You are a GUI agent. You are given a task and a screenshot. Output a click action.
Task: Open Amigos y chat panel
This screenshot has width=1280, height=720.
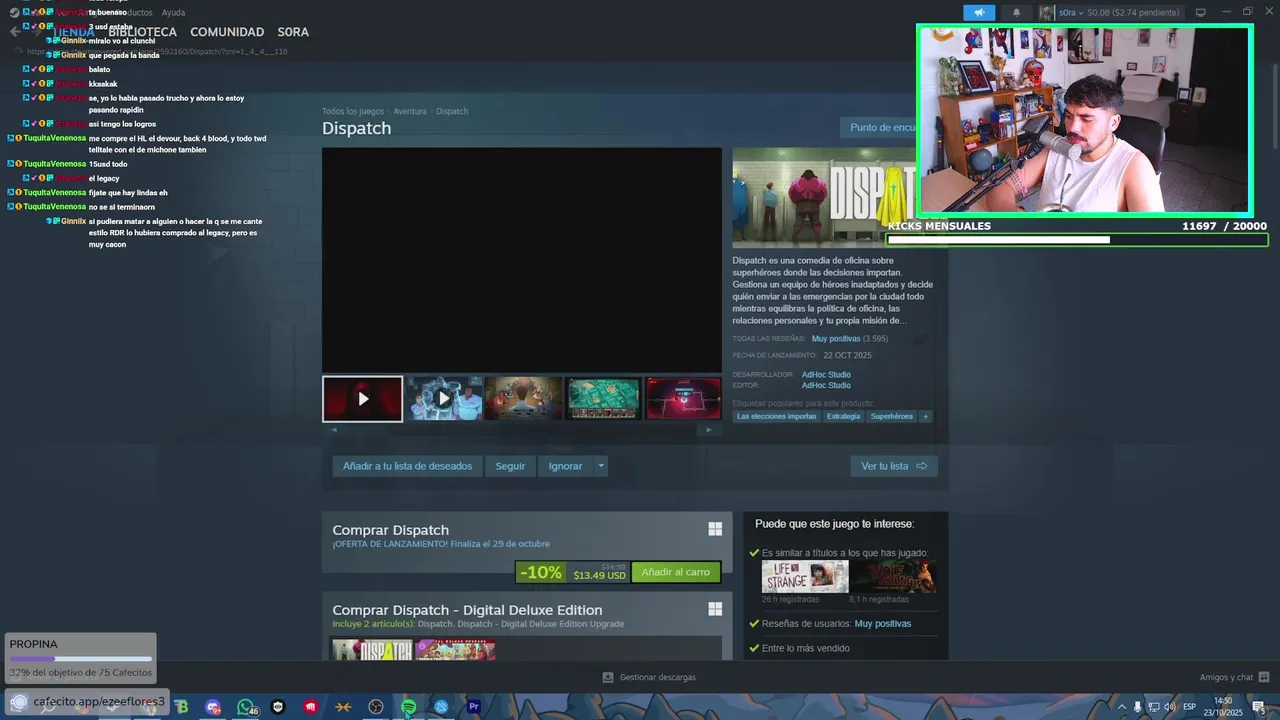coord(1234,677)
